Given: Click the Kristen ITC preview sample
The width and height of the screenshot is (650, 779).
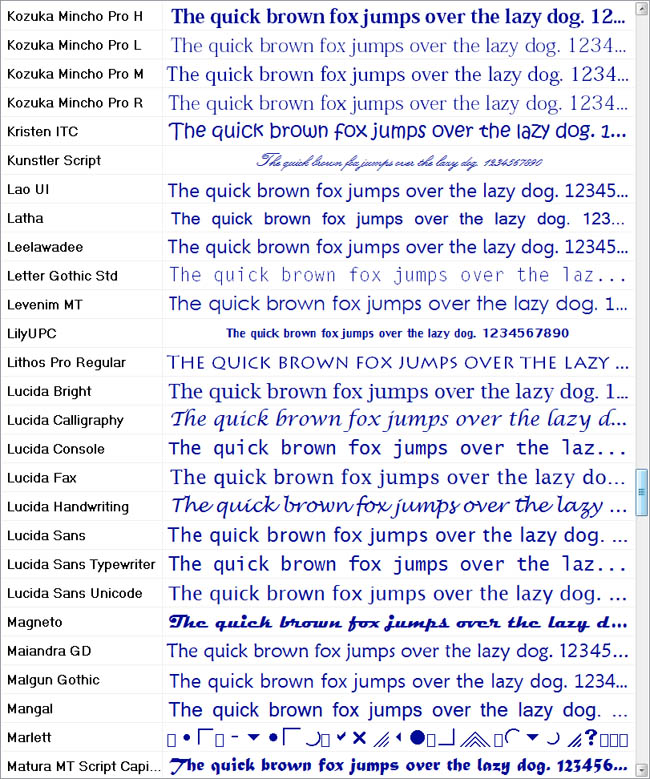Looking at the screenshot, I should tap(398, 132).
